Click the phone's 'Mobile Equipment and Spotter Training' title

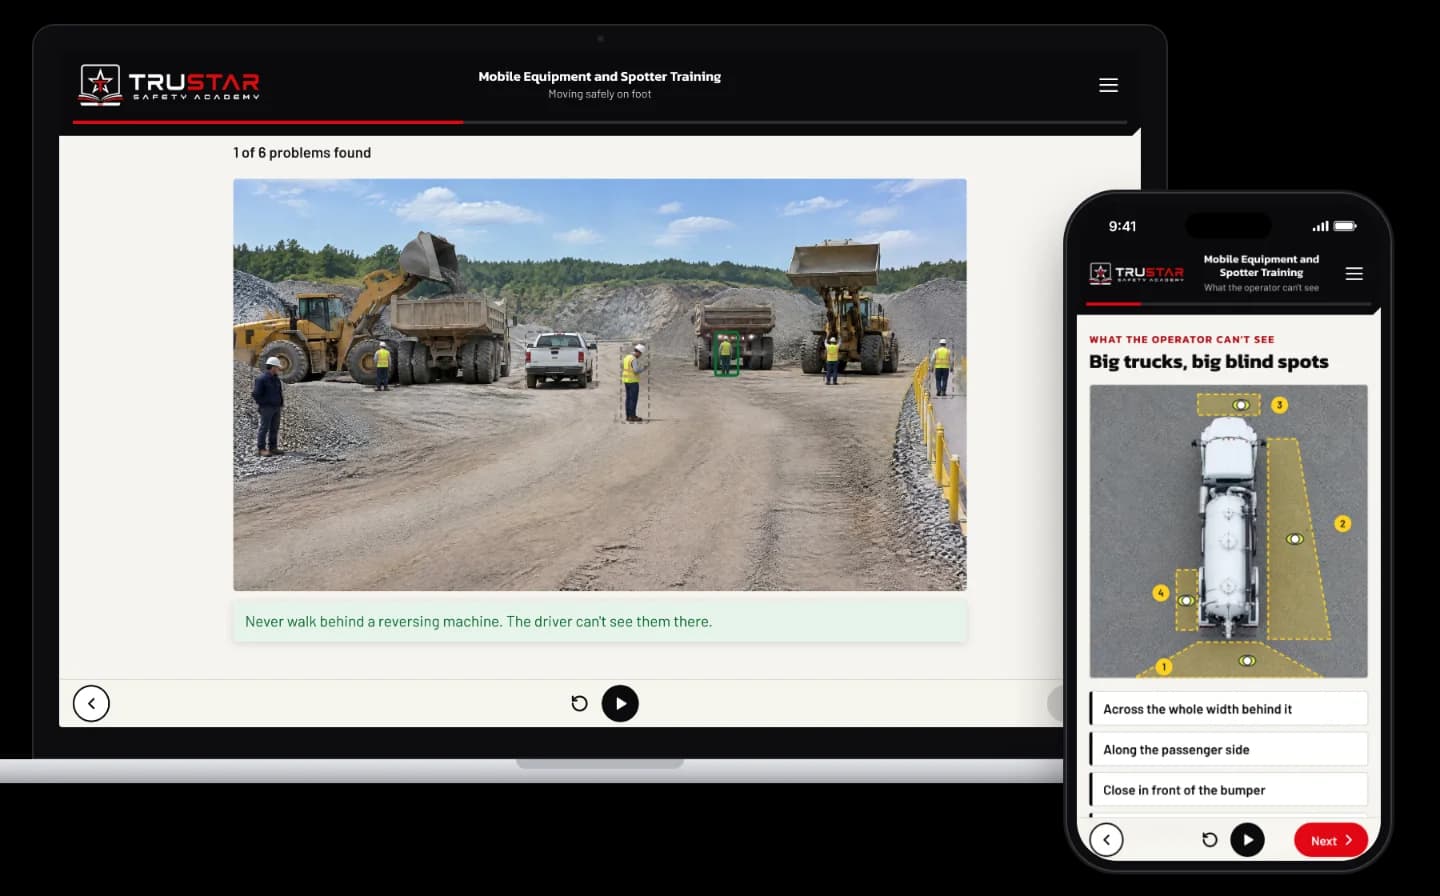click(1261, 266)
